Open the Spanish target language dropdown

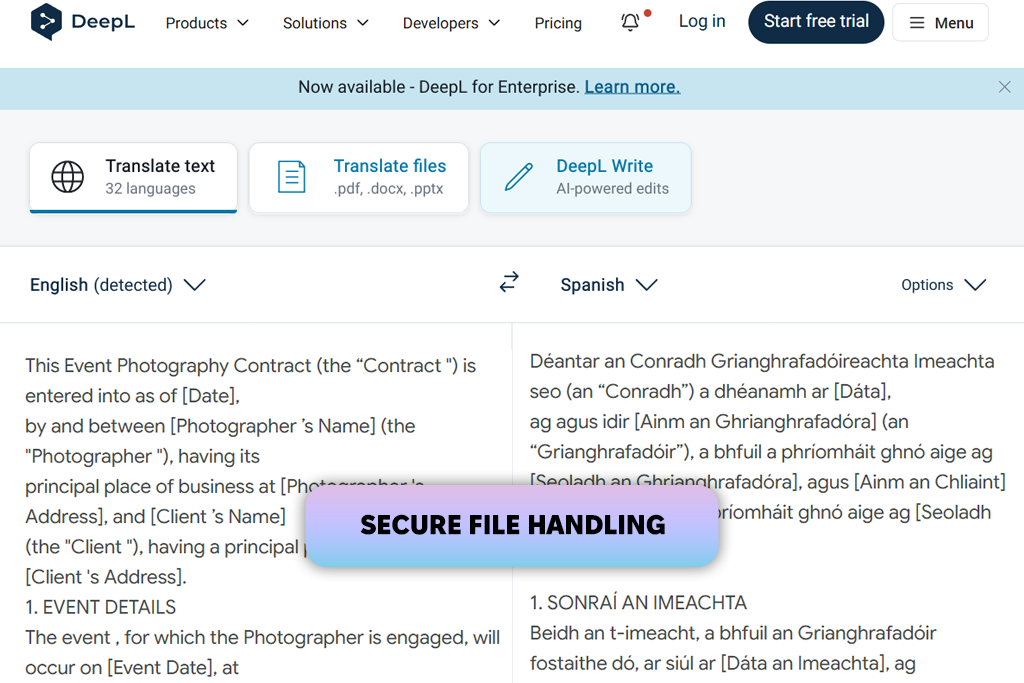pyautogui.click(x=609, y=285)
